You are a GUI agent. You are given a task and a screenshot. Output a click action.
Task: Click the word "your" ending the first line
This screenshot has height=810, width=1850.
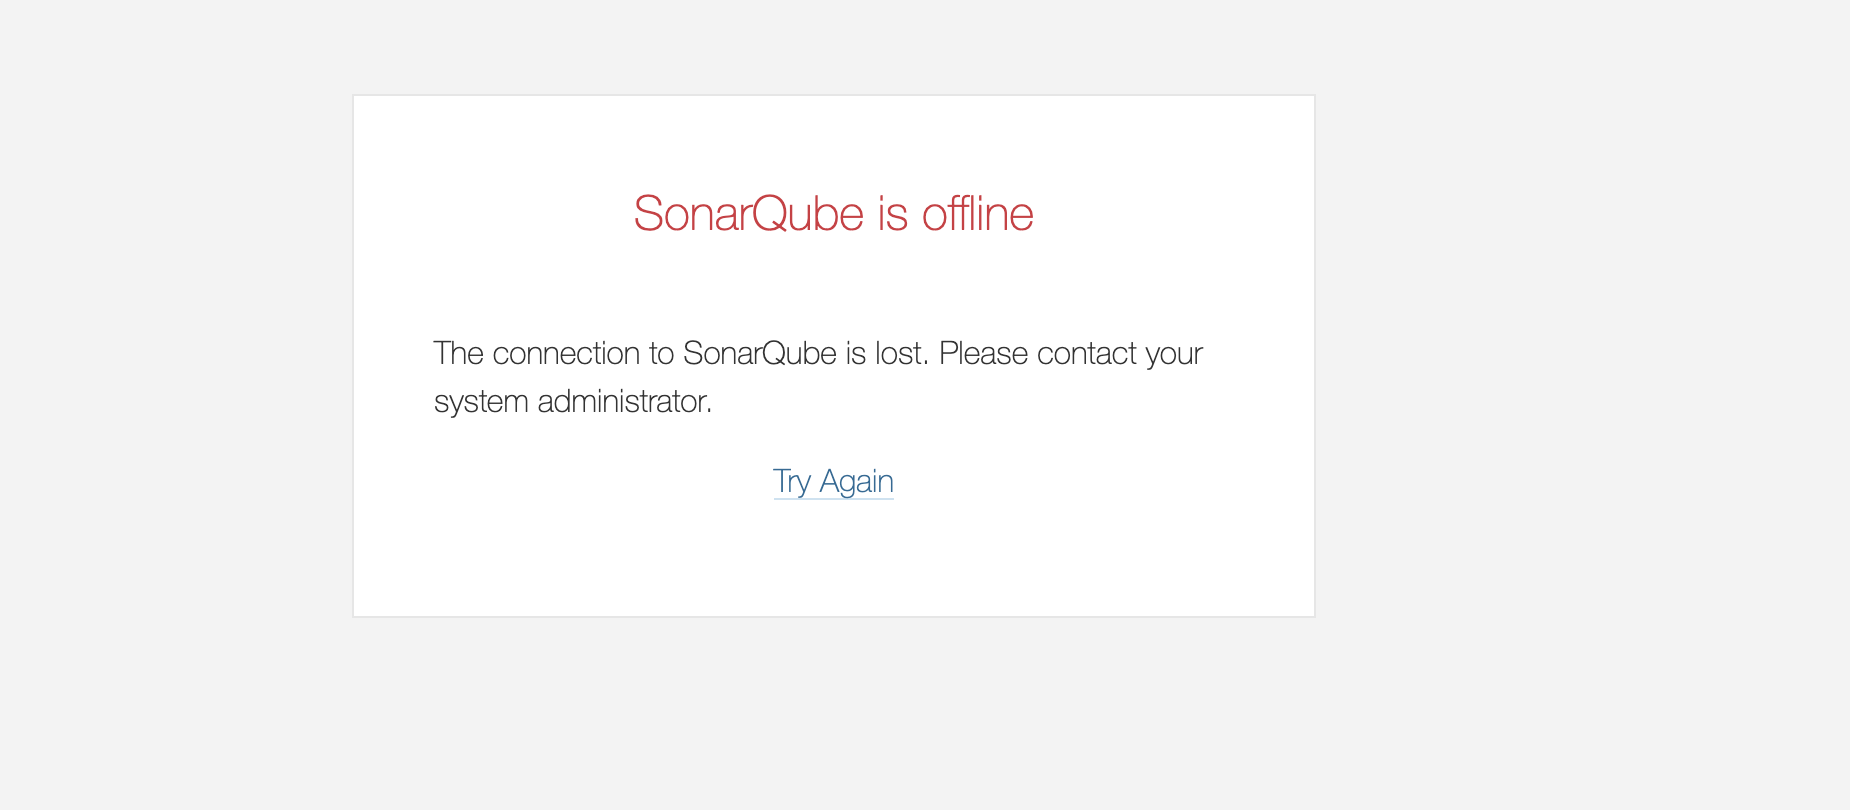point(1174,354)
